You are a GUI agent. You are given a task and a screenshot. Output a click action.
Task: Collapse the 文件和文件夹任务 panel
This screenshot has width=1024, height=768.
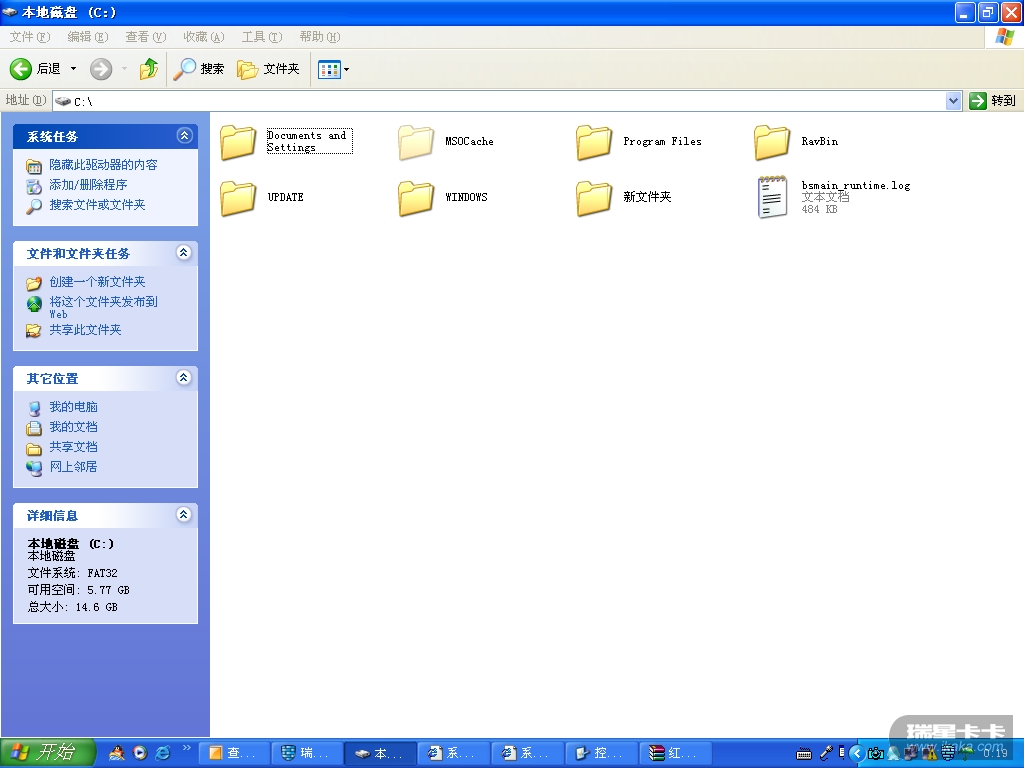[184, 252]
